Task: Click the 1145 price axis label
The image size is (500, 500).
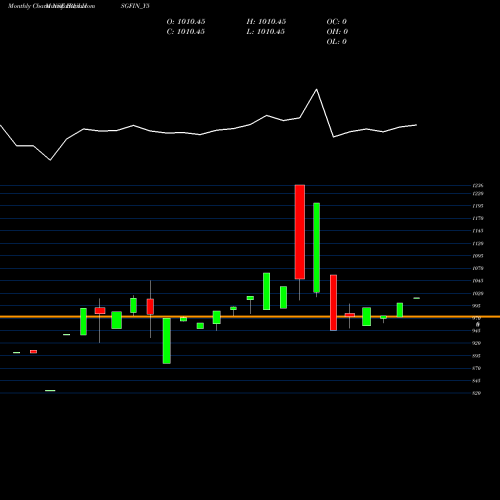Action: point(478,231)
